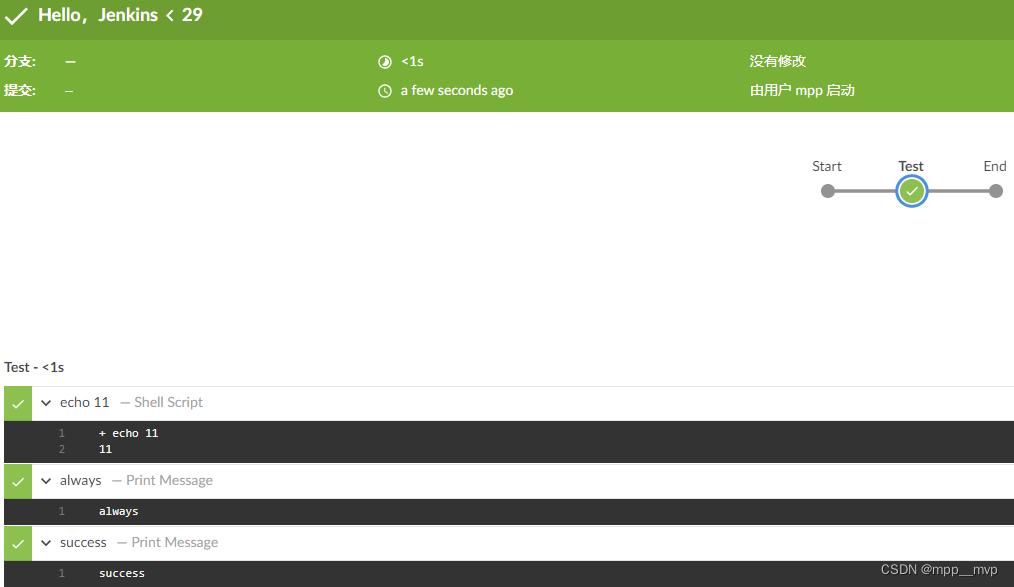Collapse the success Print Message step
Screen dimensions: 1014x587
click(x=46, y=543)
